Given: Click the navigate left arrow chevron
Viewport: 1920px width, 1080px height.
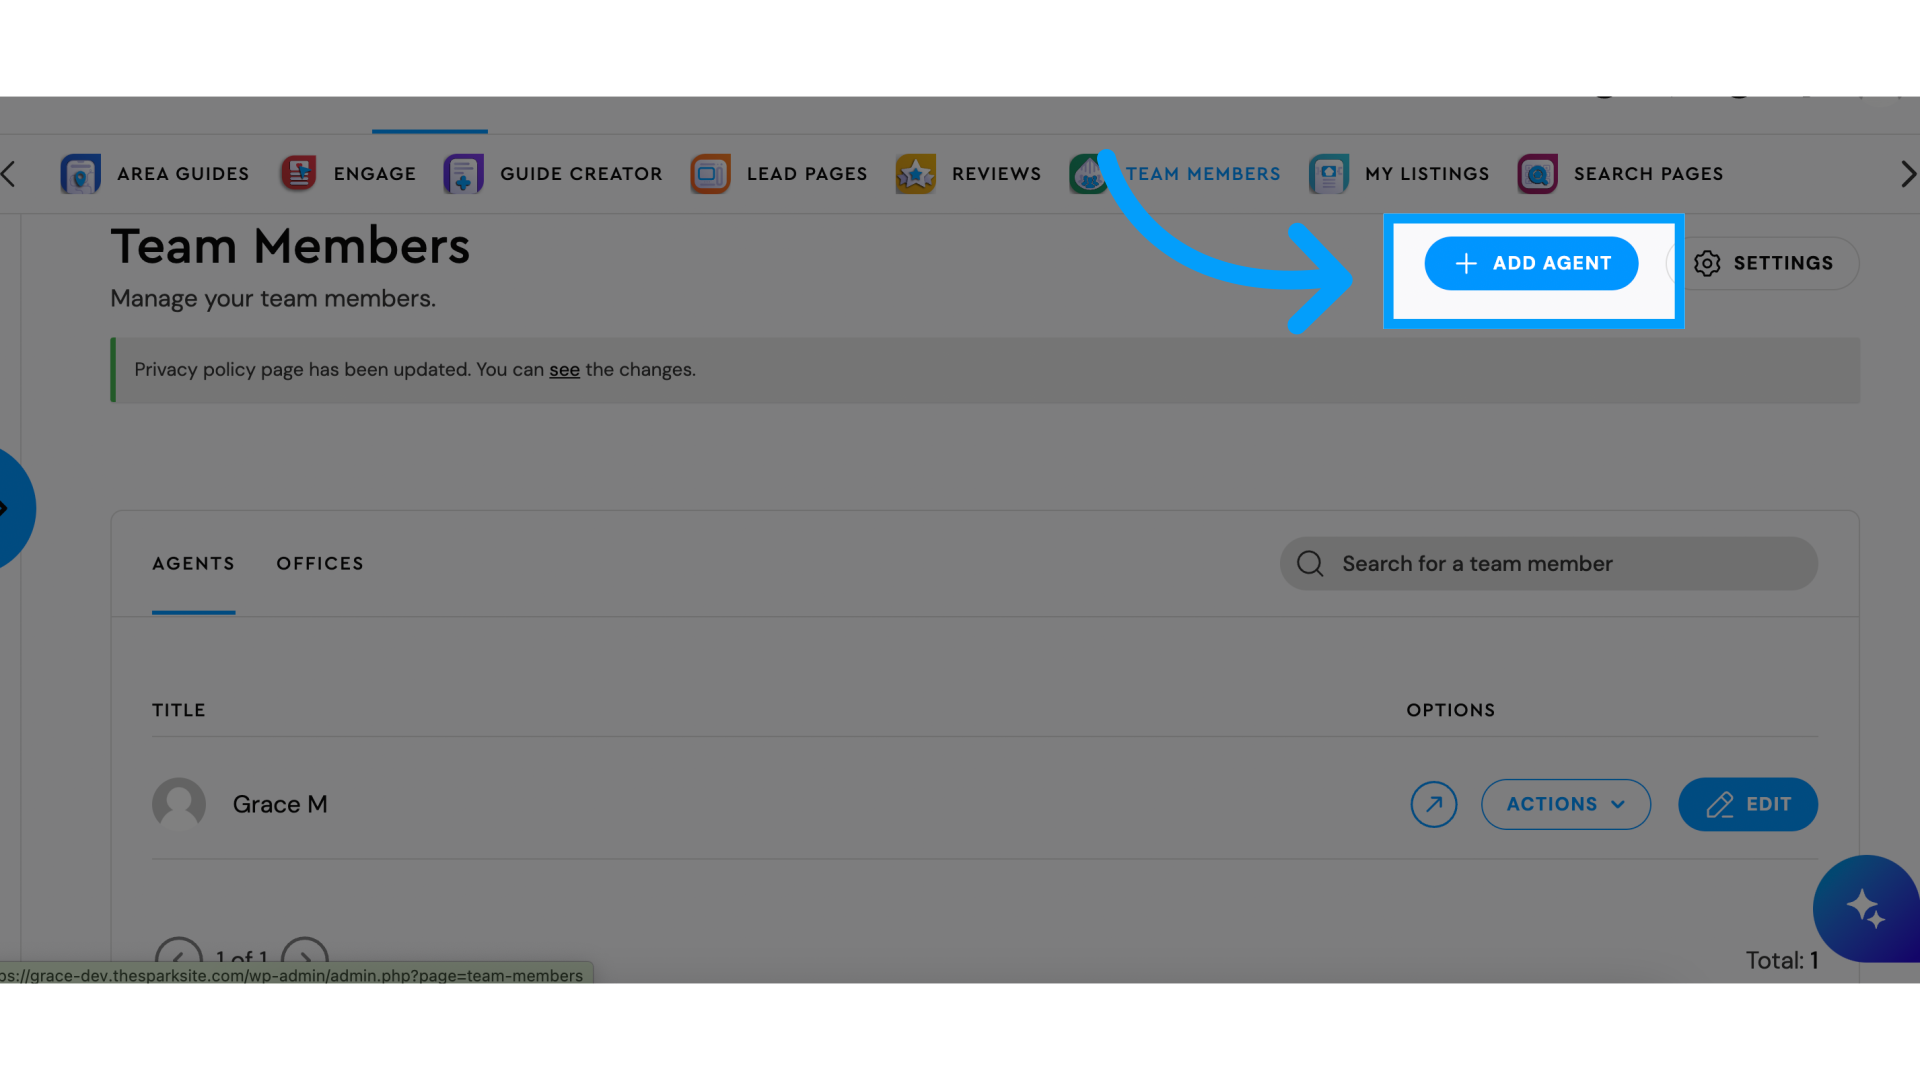Looking at the screenshot, I should pos(9,173).
